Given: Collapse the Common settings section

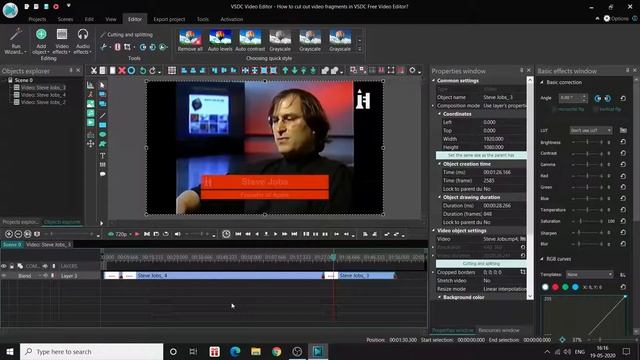Looking at the screenshot, I should 434,80.
